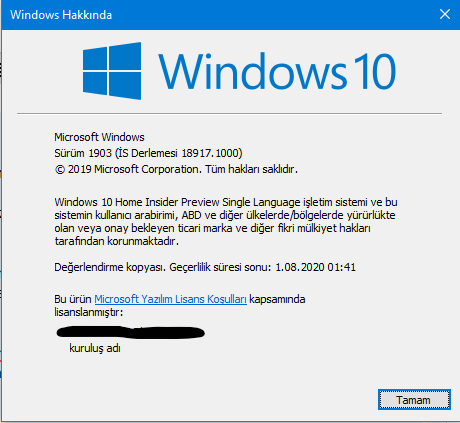Click the lisanslanmıştır text
460x423 pixels.
(89, 312)
